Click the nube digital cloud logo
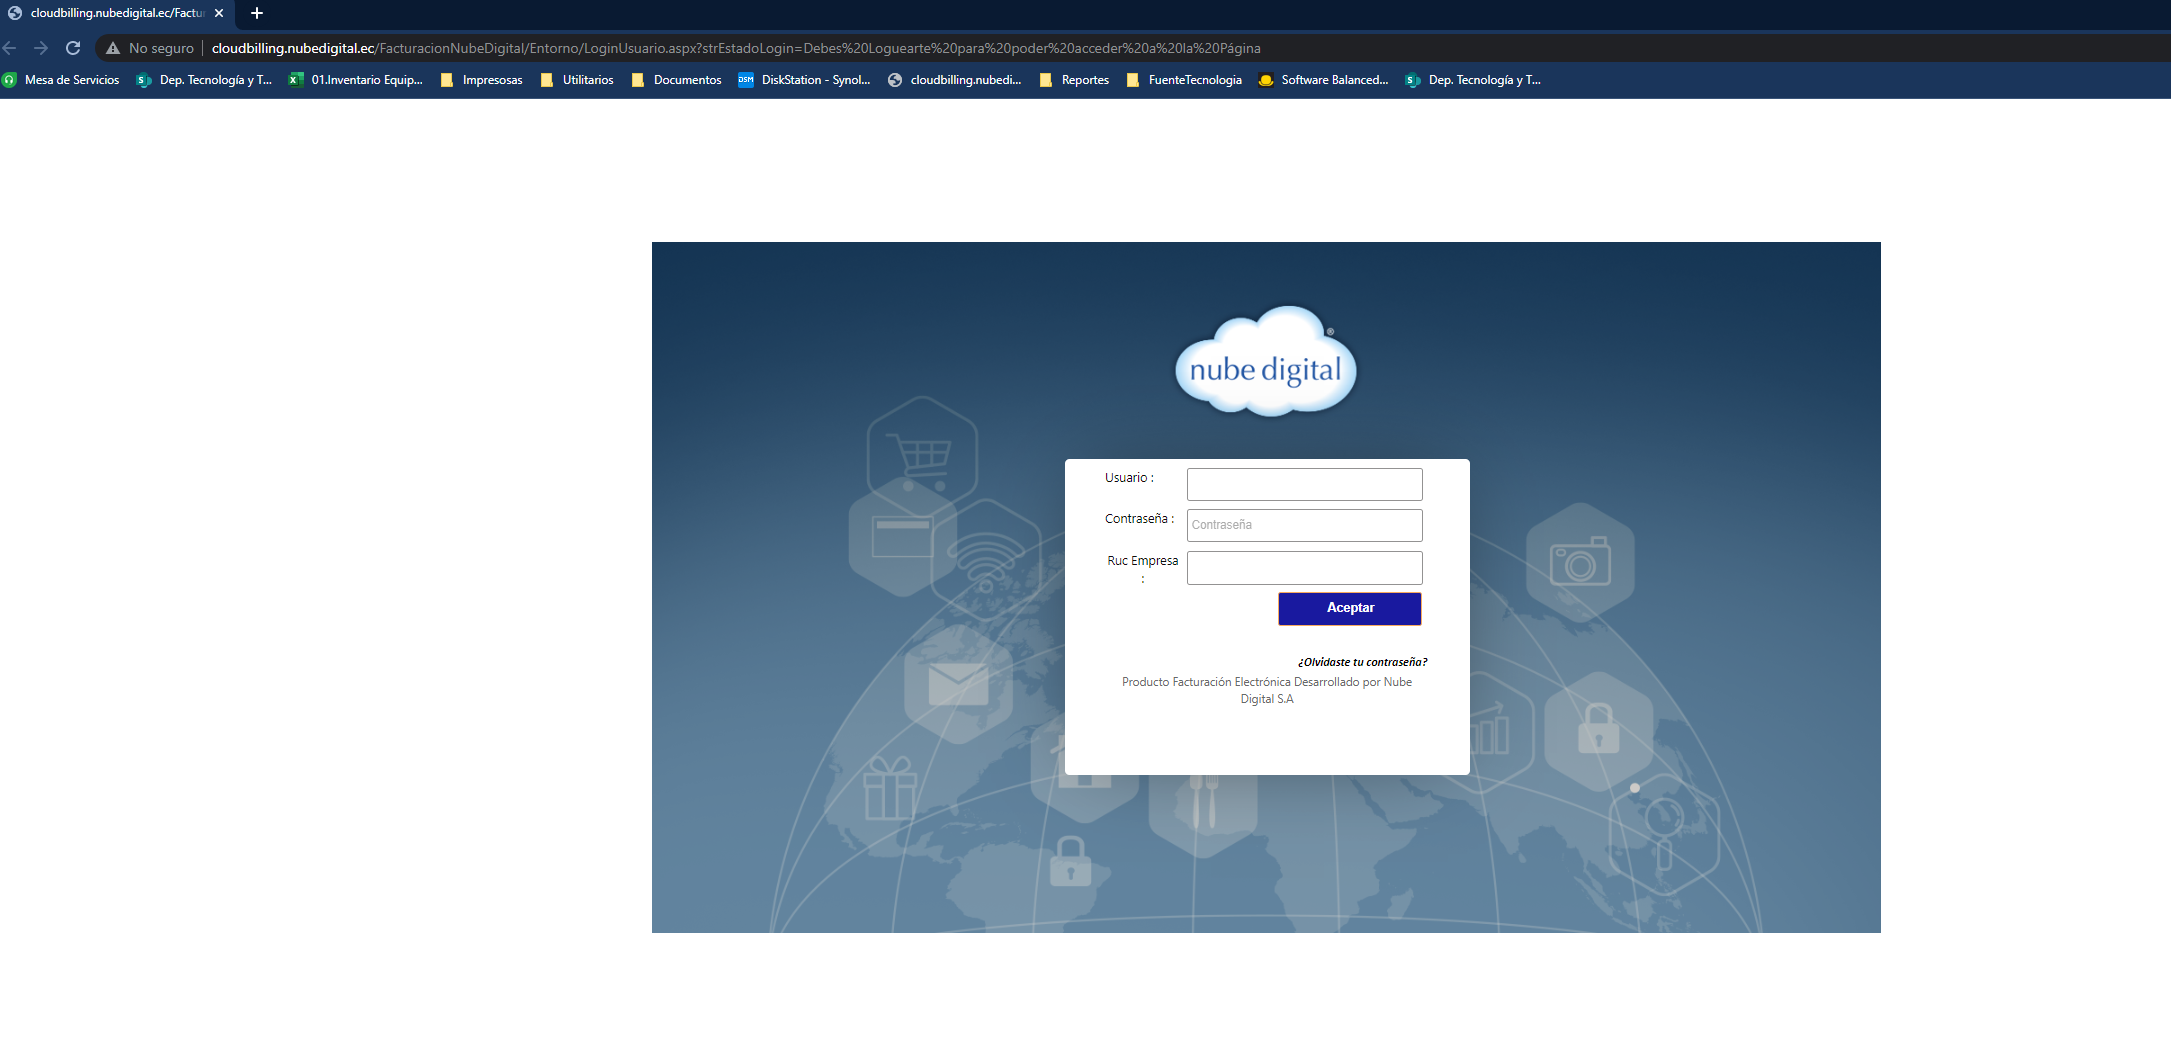 click(1265, 361)
